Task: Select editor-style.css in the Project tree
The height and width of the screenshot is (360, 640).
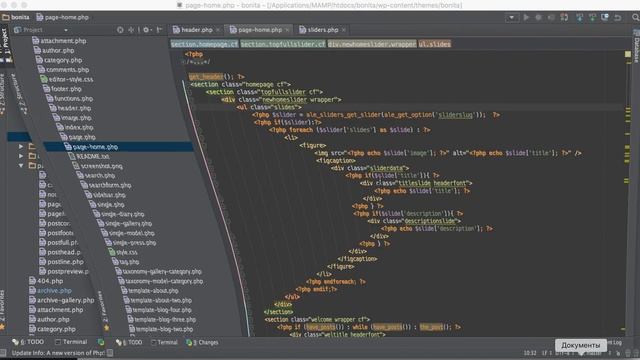Action: tap(67, 79)
